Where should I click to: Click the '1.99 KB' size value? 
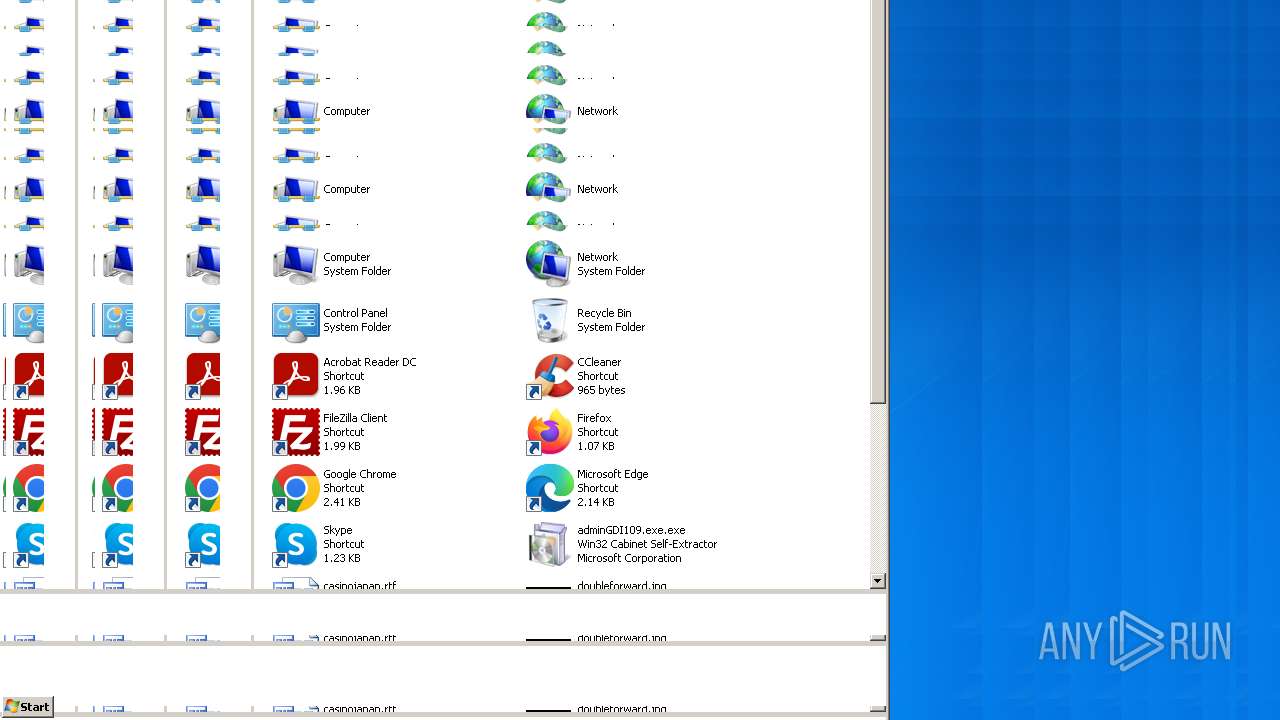[x=342, y=446]
